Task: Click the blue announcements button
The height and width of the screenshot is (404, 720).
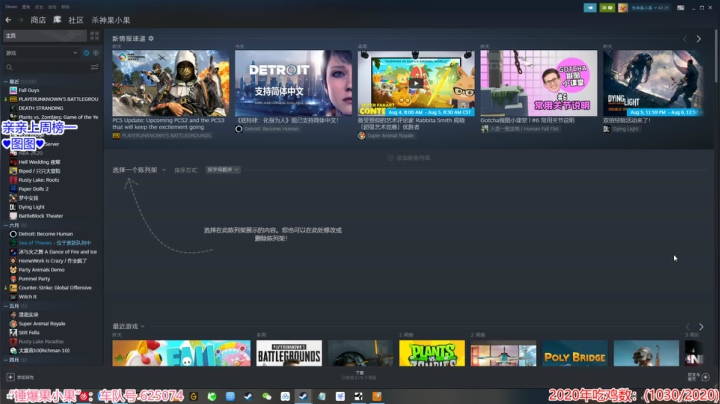Action: (x=590, y=8)
